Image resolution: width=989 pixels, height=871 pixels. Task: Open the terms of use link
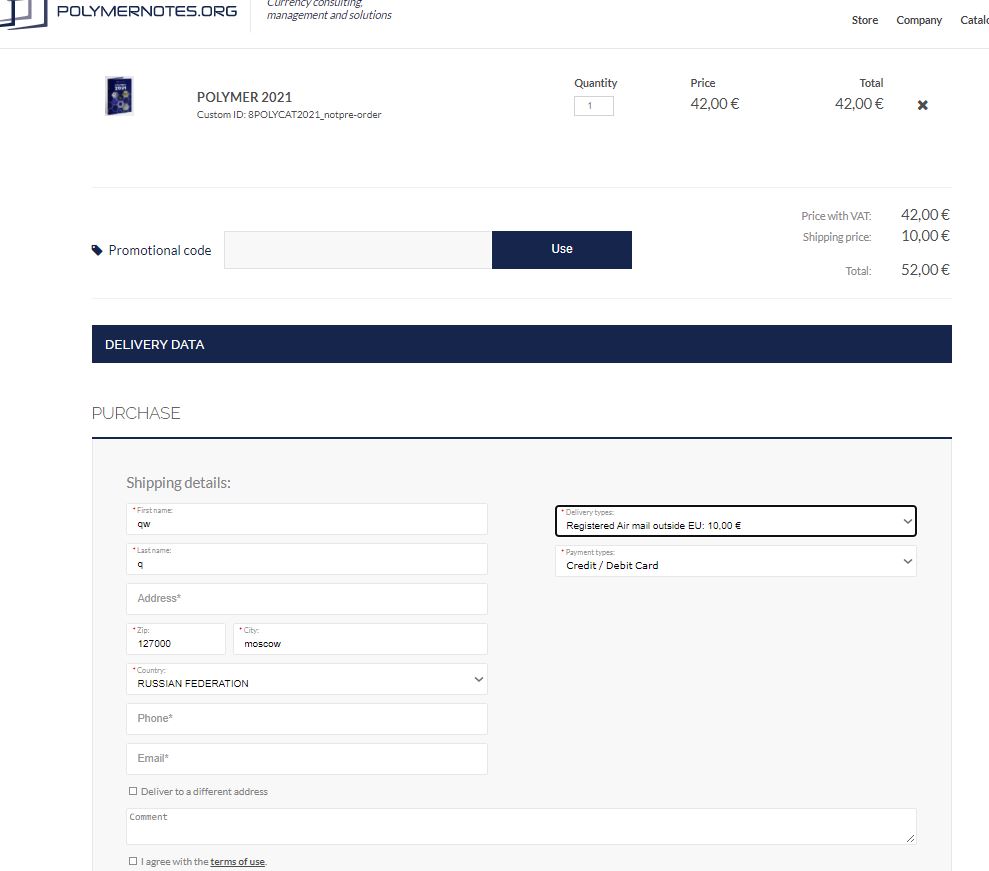coord(237,861)
